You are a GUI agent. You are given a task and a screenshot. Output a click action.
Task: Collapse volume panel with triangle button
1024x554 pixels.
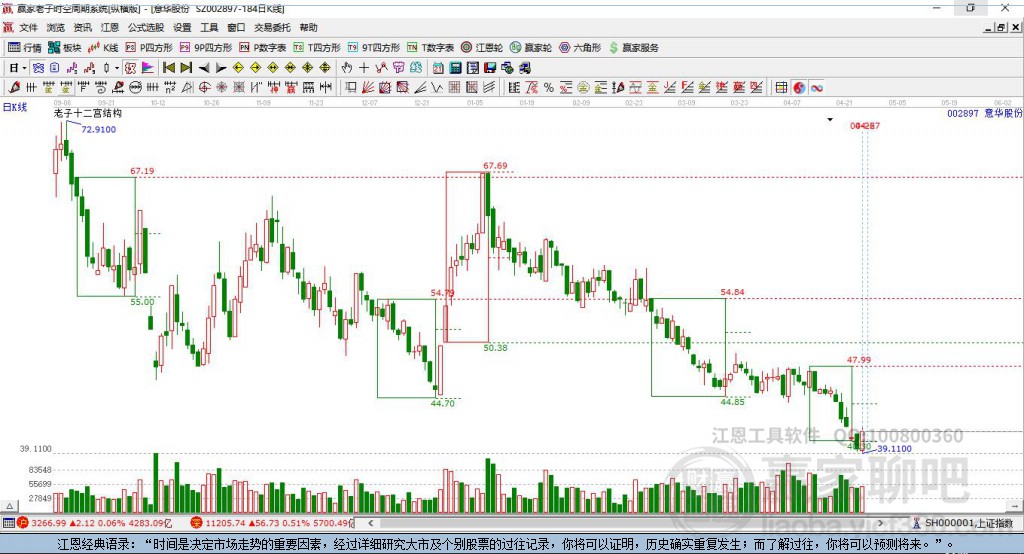[x=10, y=506]
